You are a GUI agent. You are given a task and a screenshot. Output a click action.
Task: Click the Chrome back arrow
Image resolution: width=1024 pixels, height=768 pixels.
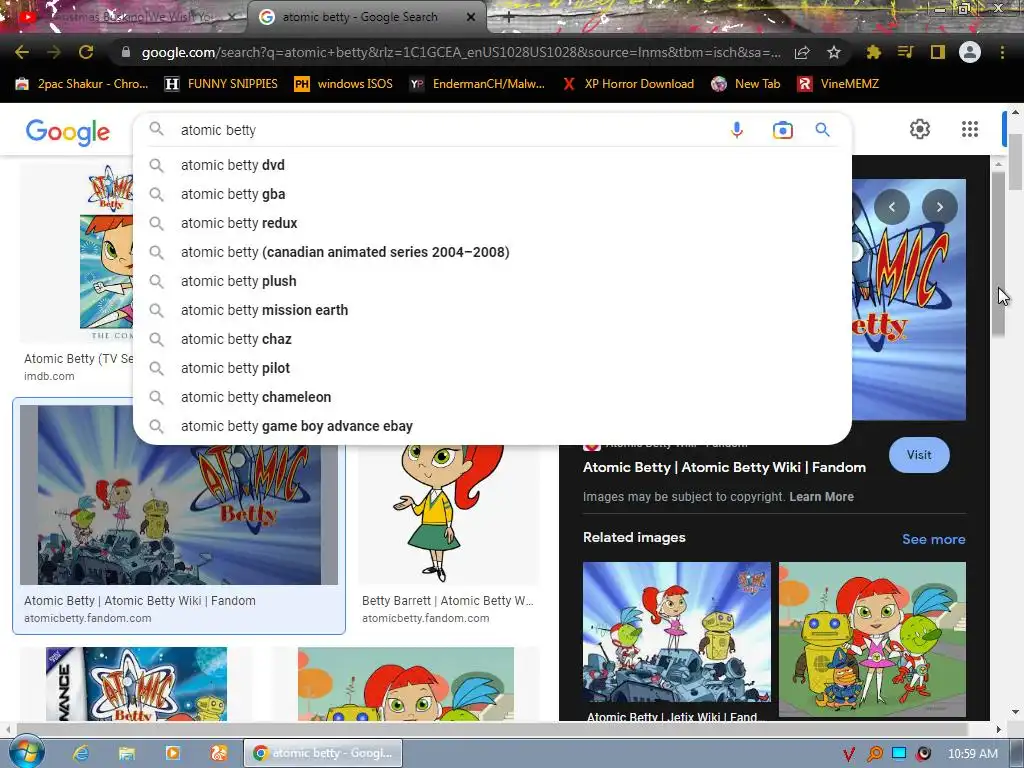point(22,52)
